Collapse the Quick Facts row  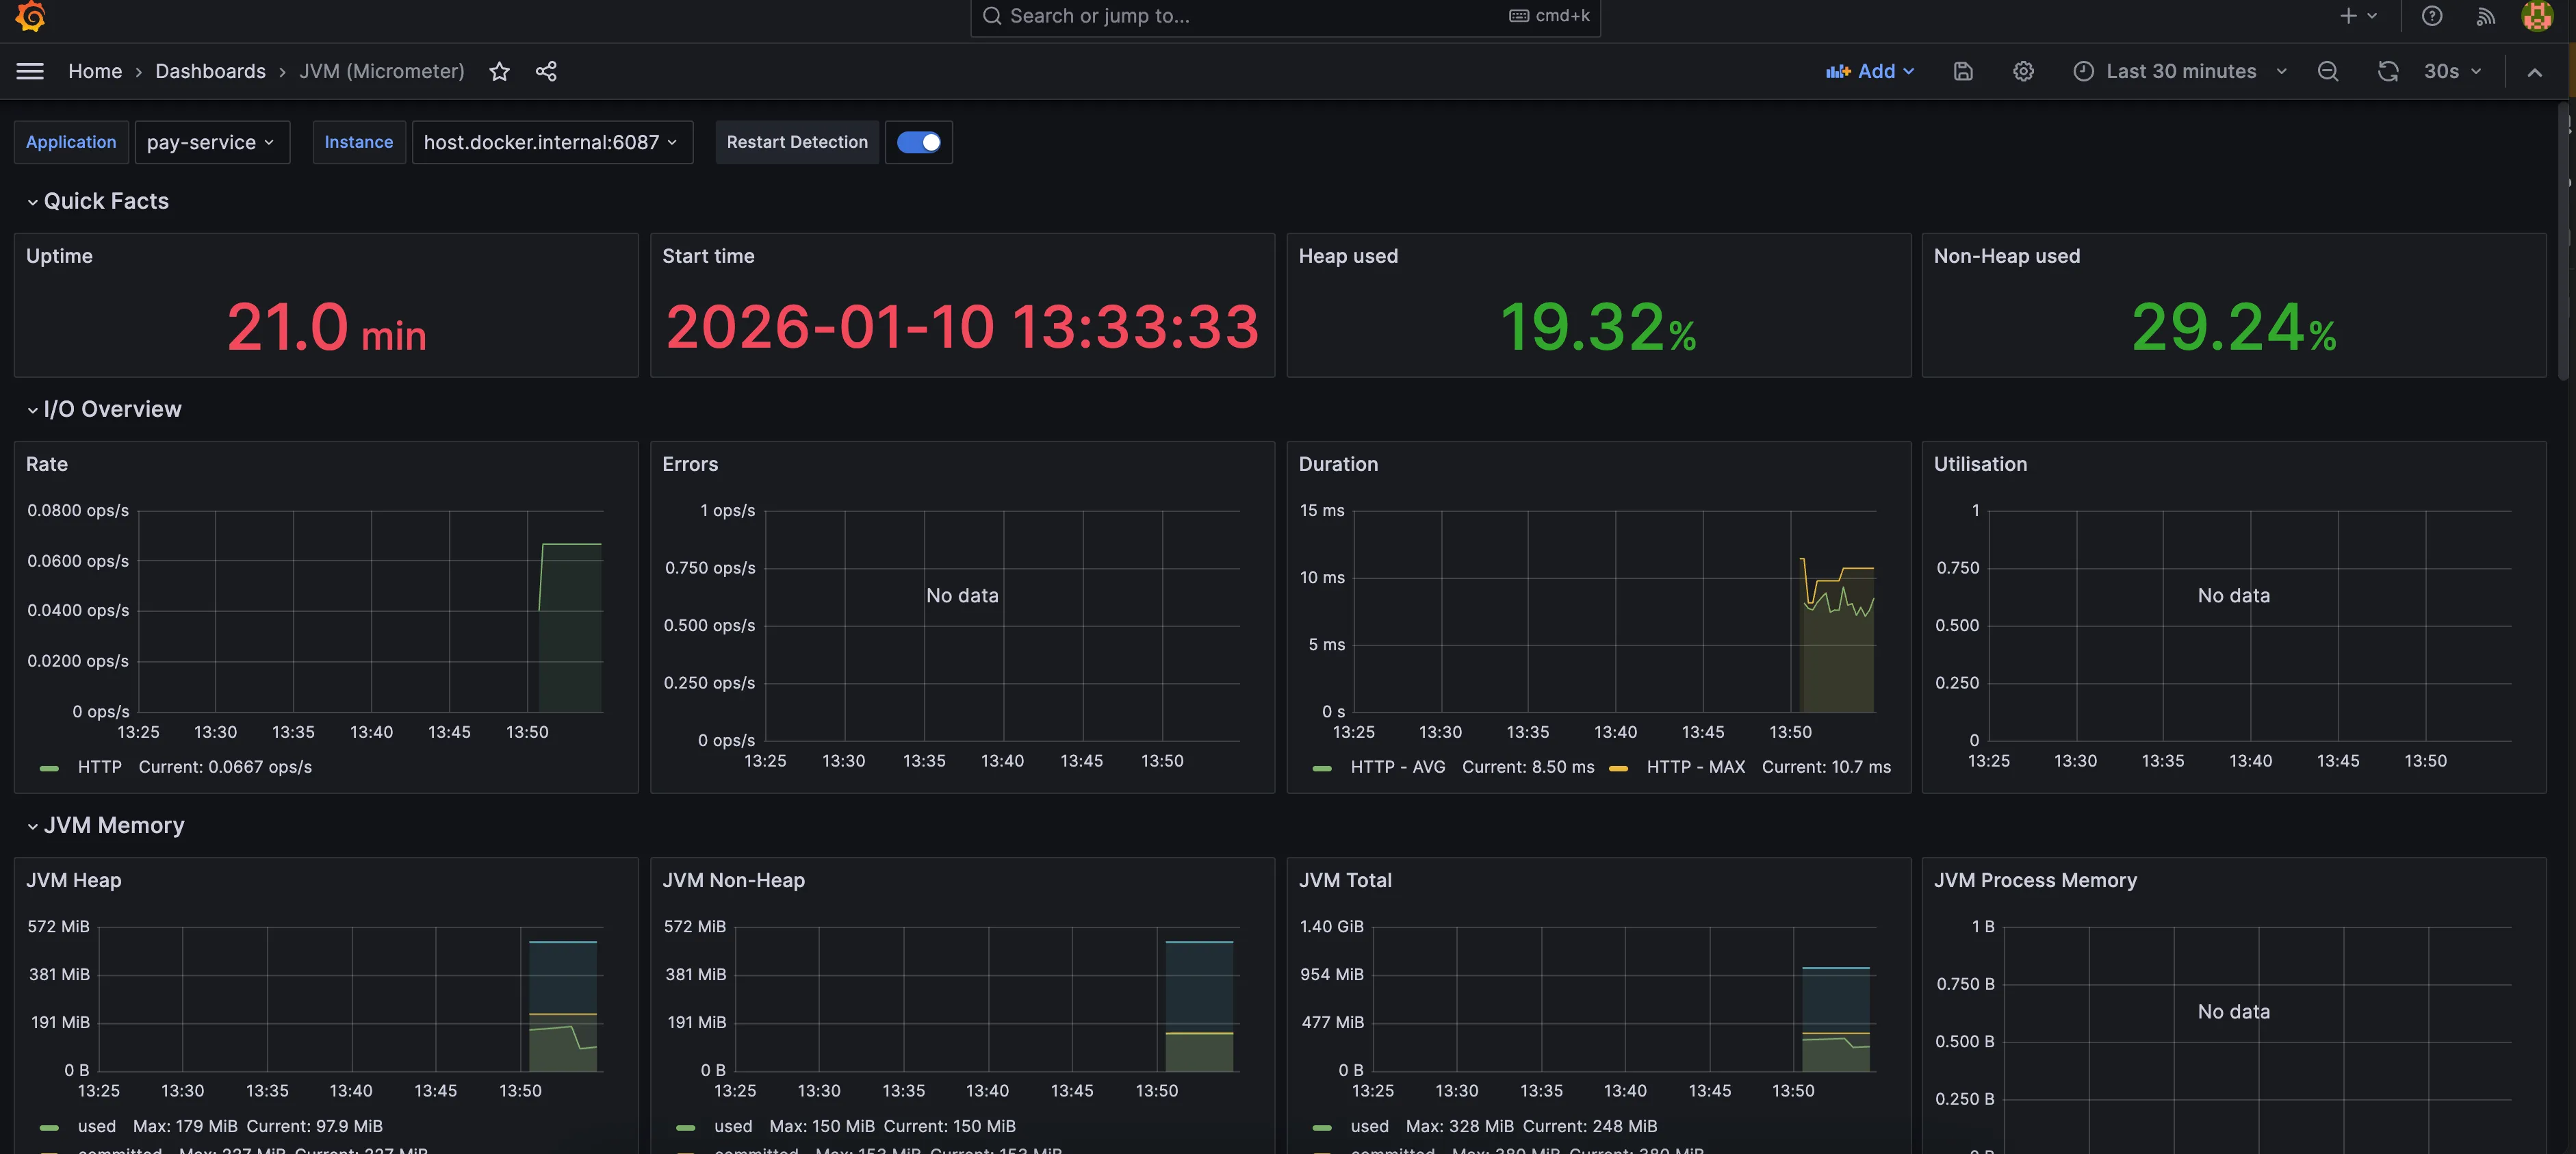click(105, 201)
